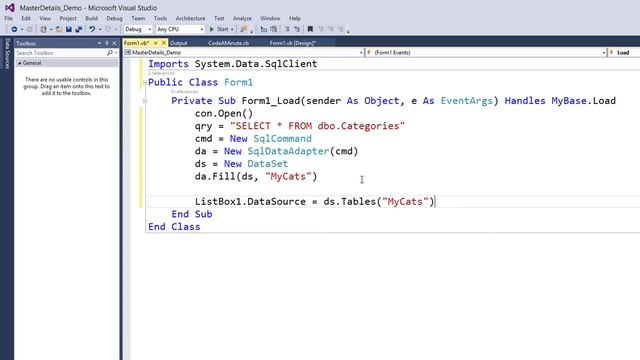The image size is (640, 360).
Task: Click the Toolbox search magnifier icon
Action: [109, 53]
